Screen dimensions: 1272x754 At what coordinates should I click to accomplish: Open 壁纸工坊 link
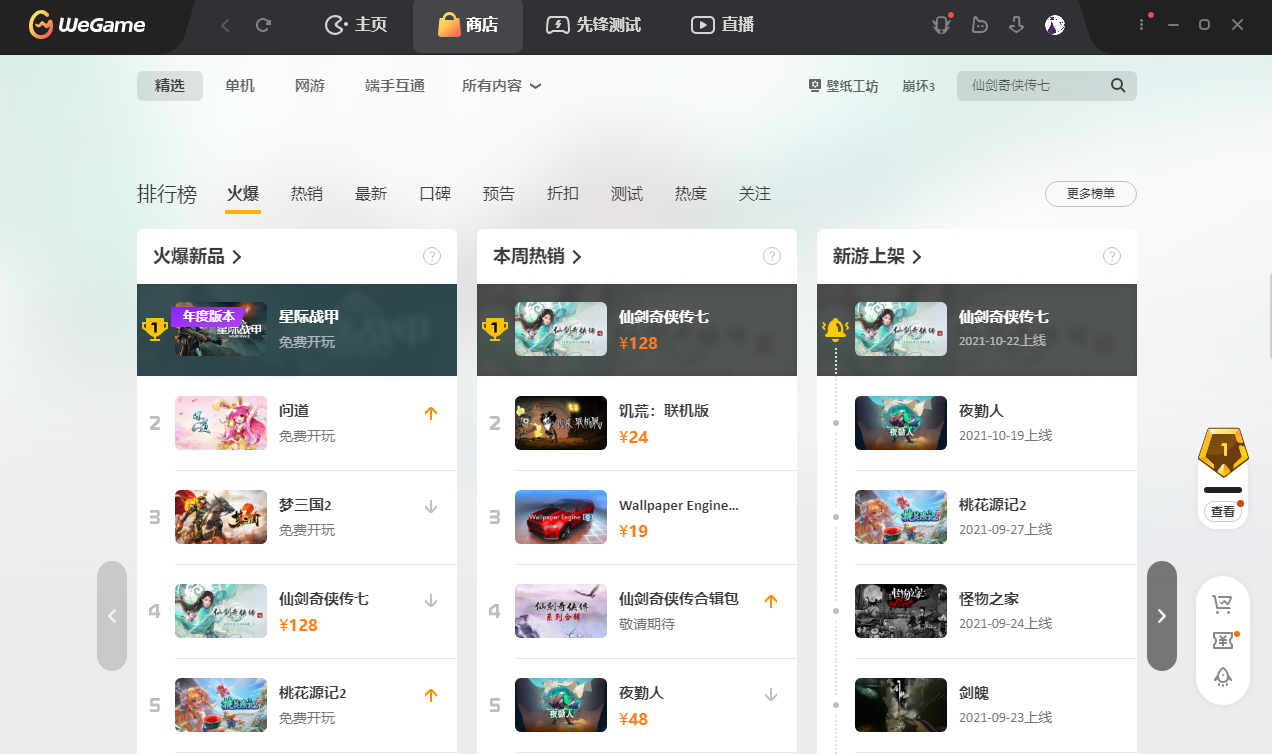tap(843, 86)
